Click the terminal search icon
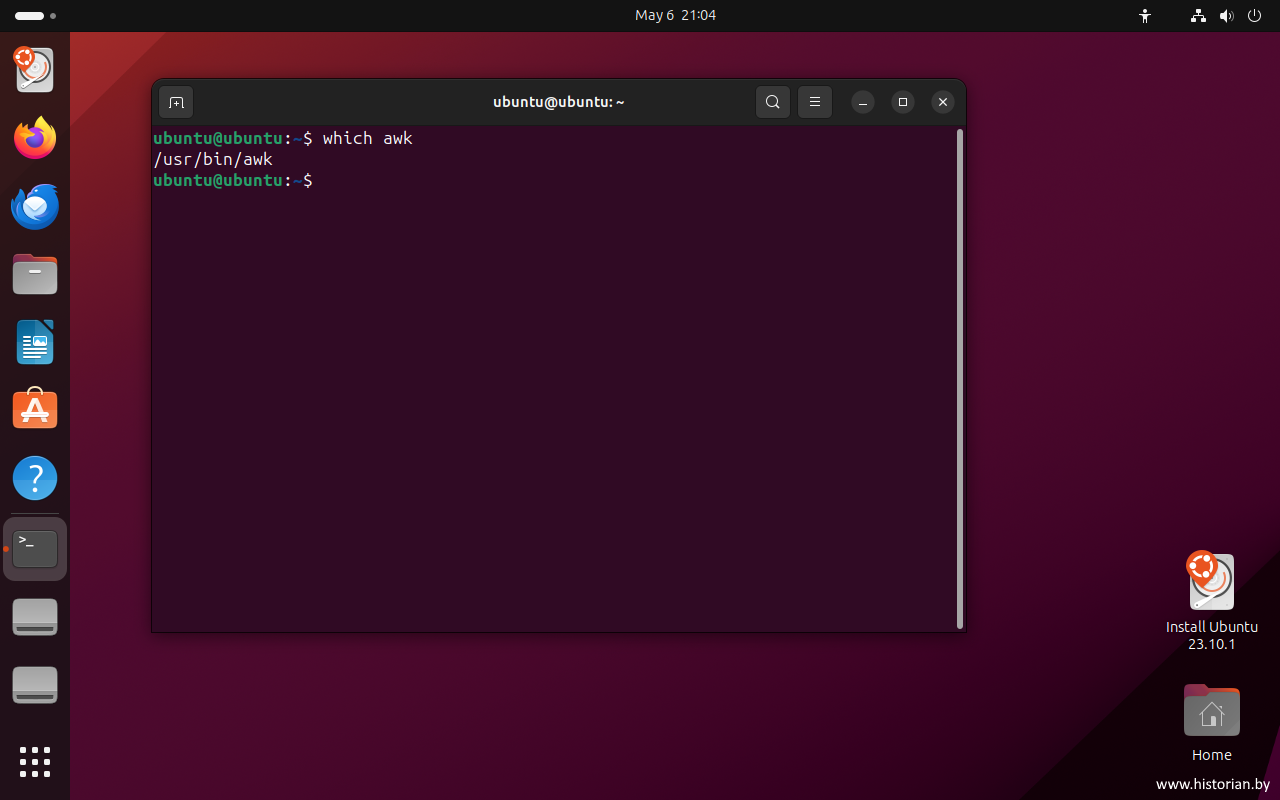Viewport: 1280px width, 800px height. [773, 102]
